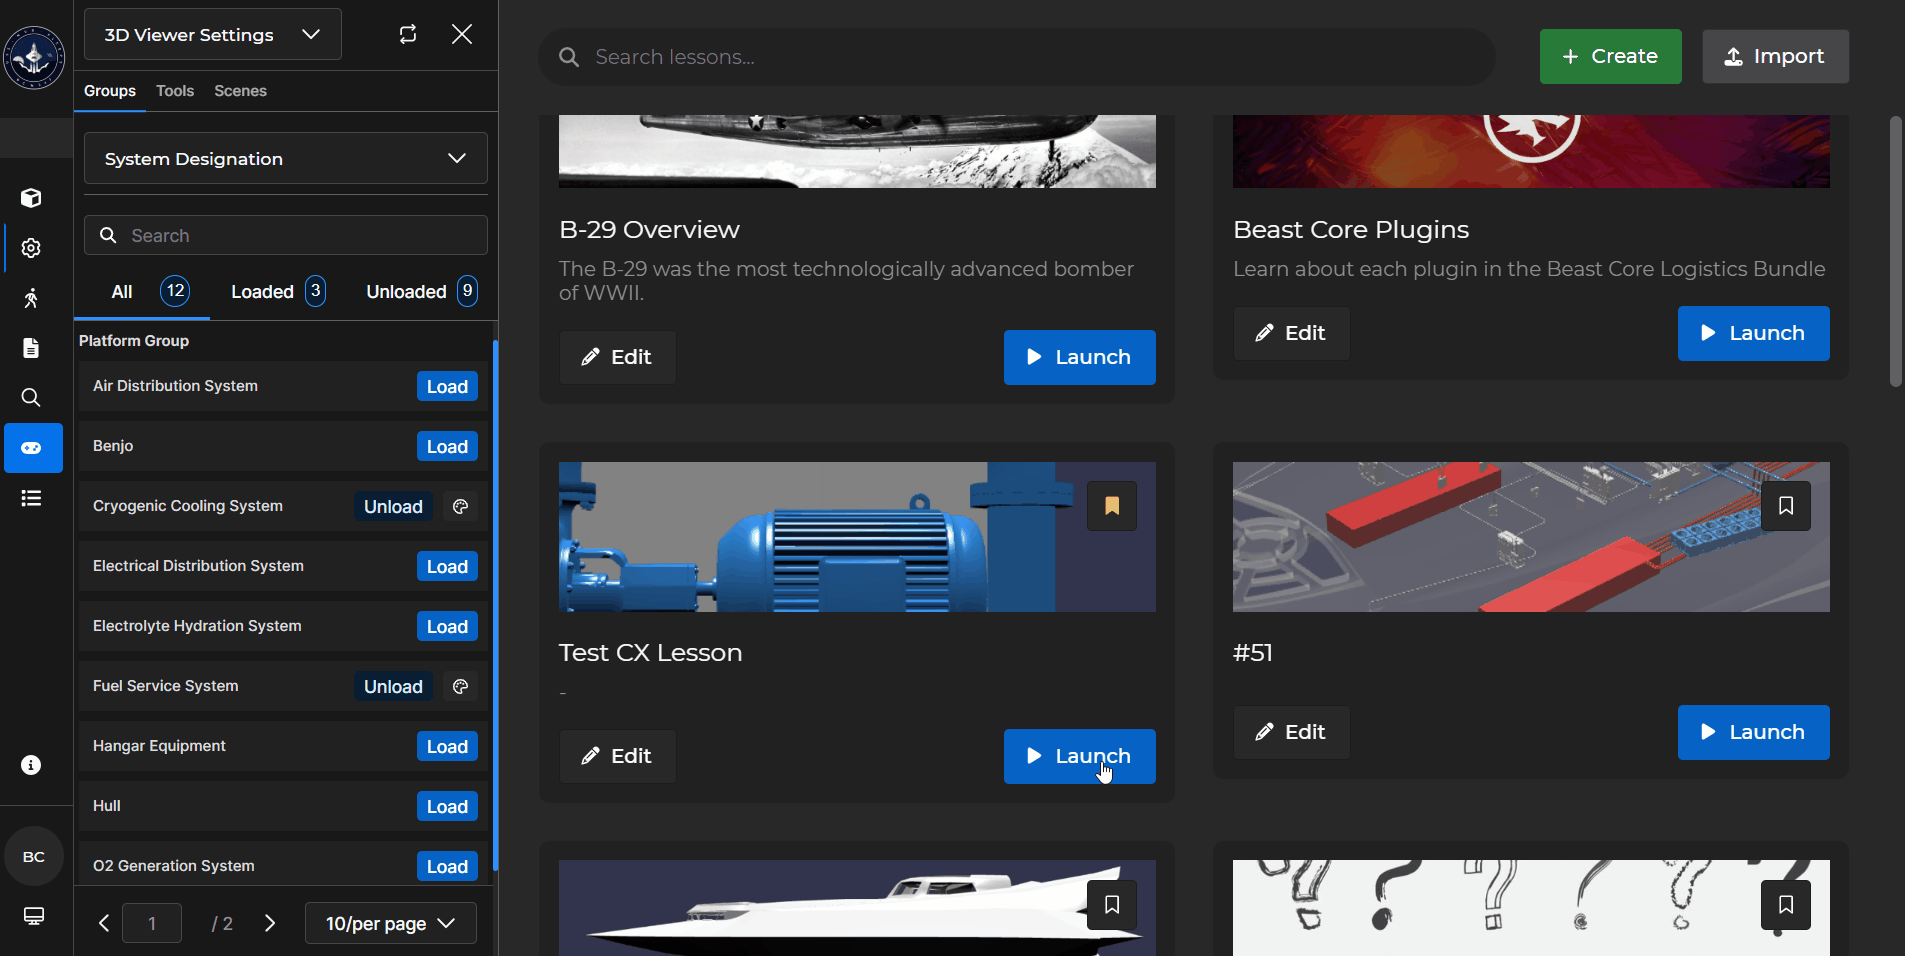The image size is (1905, 956).
Task: Expand the 3D Viewer Settings dropdown
Action: (x=213, y=34)
